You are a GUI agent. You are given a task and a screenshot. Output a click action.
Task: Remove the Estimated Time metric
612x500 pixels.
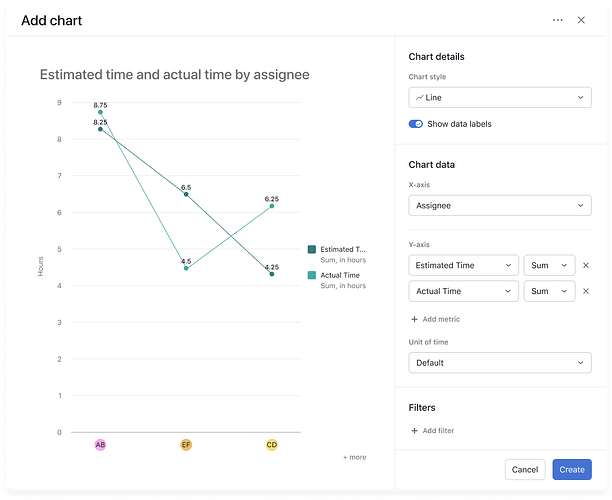[586, 265]
